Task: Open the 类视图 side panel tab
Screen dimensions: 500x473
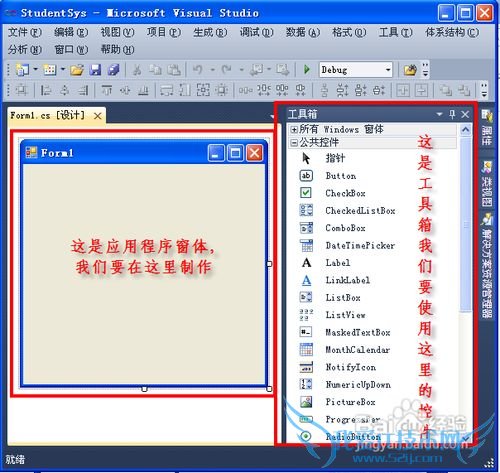Action: (487, 184)
